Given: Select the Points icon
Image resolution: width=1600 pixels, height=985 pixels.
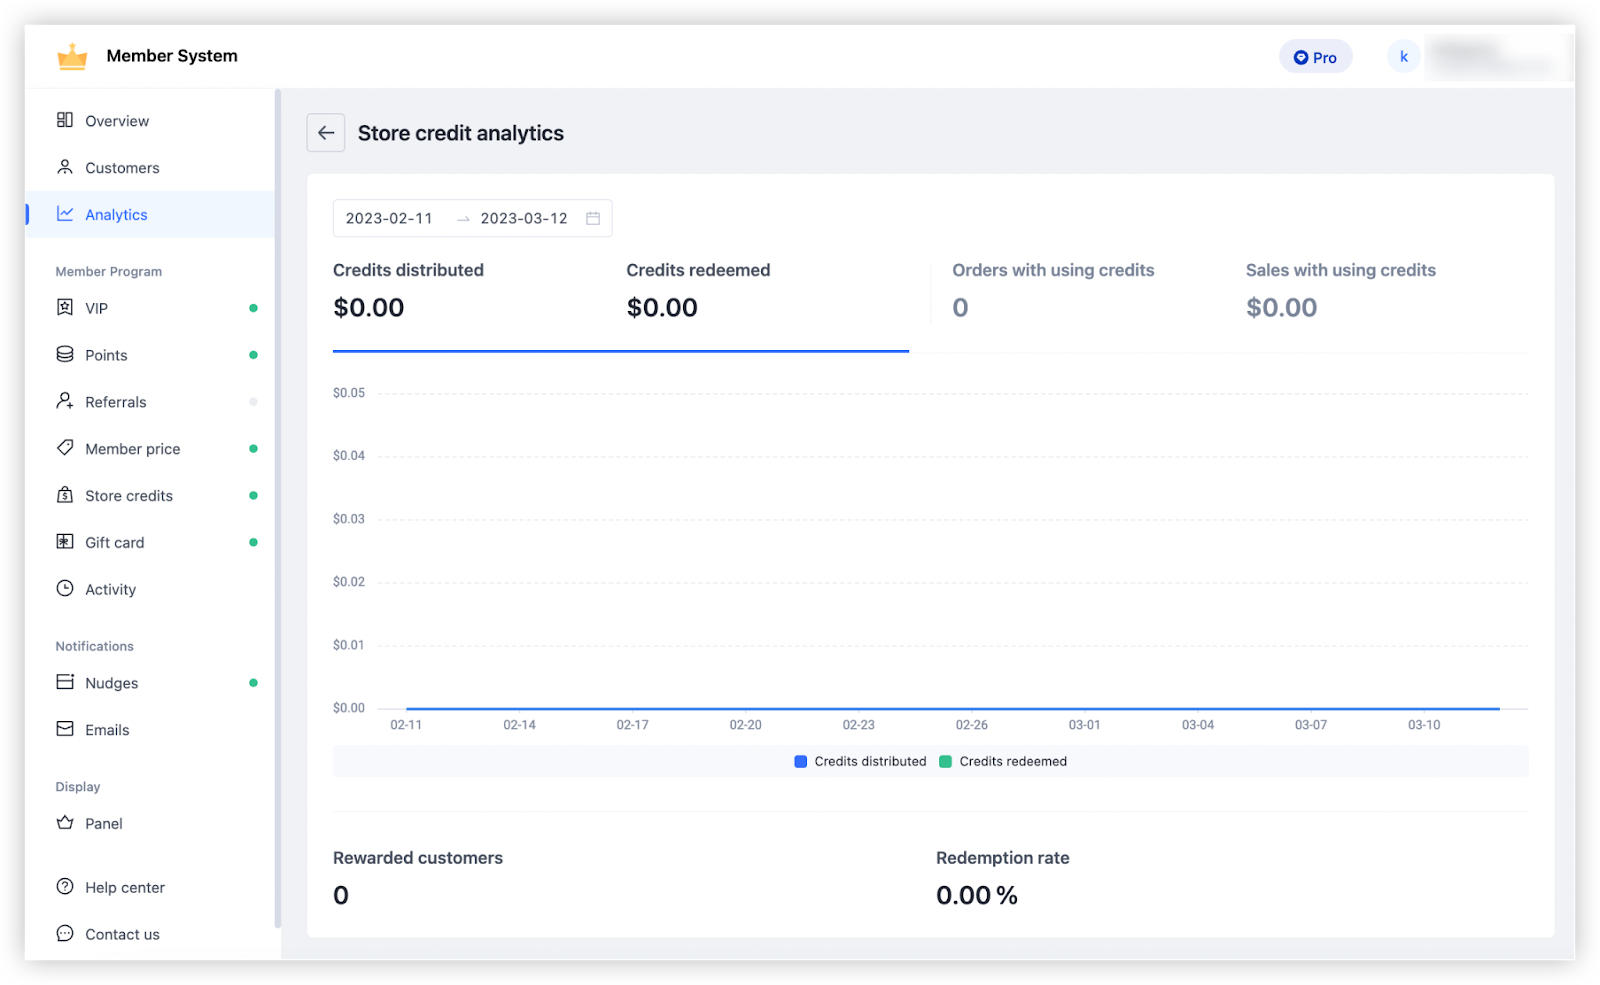Looking at the screenshot, I should pyautogui.click(x=64, y=354).
